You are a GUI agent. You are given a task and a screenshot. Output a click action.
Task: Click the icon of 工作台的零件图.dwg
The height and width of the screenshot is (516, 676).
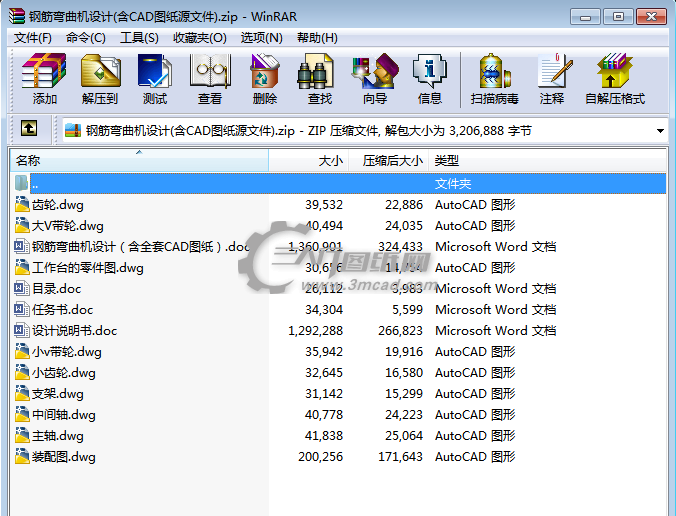[x=22, y=267]
